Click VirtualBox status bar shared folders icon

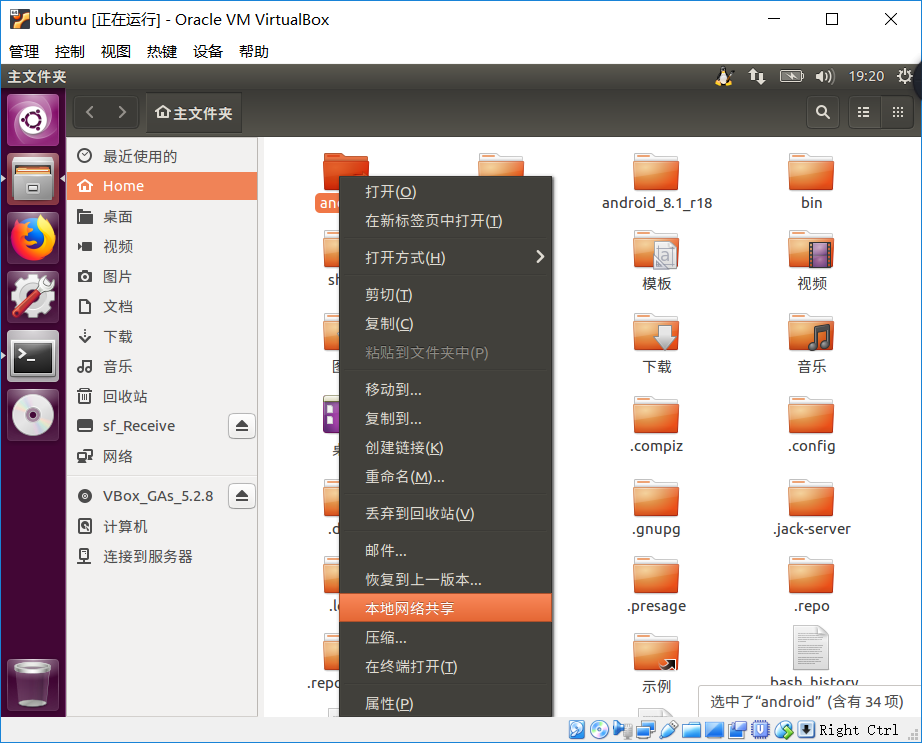point(692,729)
